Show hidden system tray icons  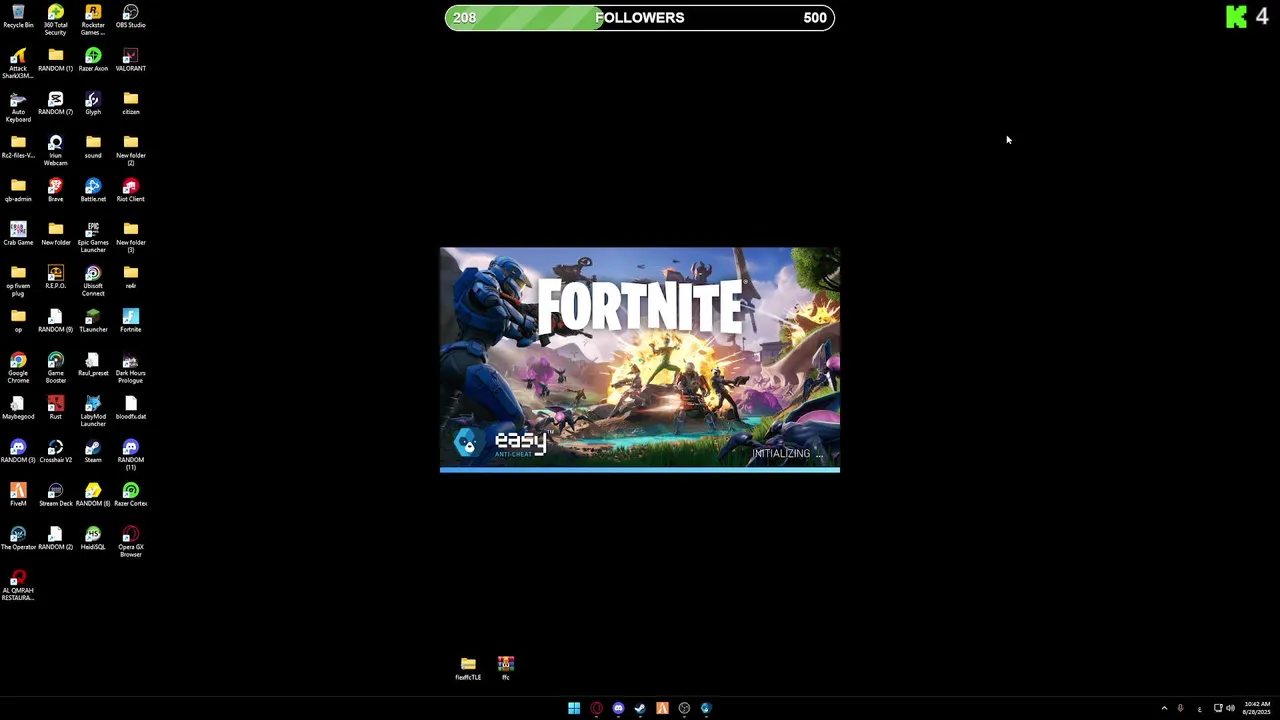click(x=1164, y=708)
